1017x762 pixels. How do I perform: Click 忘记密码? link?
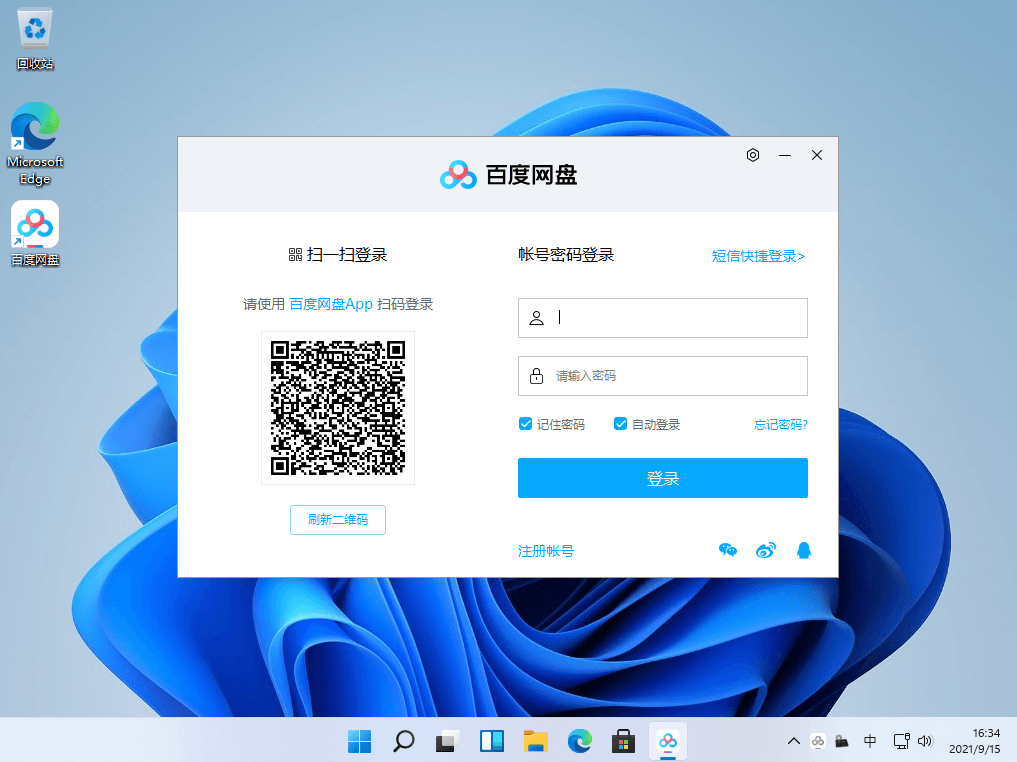click(x=780, y=425)
